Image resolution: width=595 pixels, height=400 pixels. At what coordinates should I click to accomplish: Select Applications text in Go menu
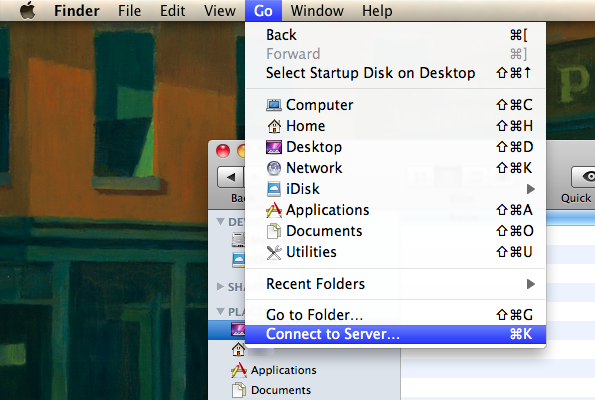click(x=328, y=210)
